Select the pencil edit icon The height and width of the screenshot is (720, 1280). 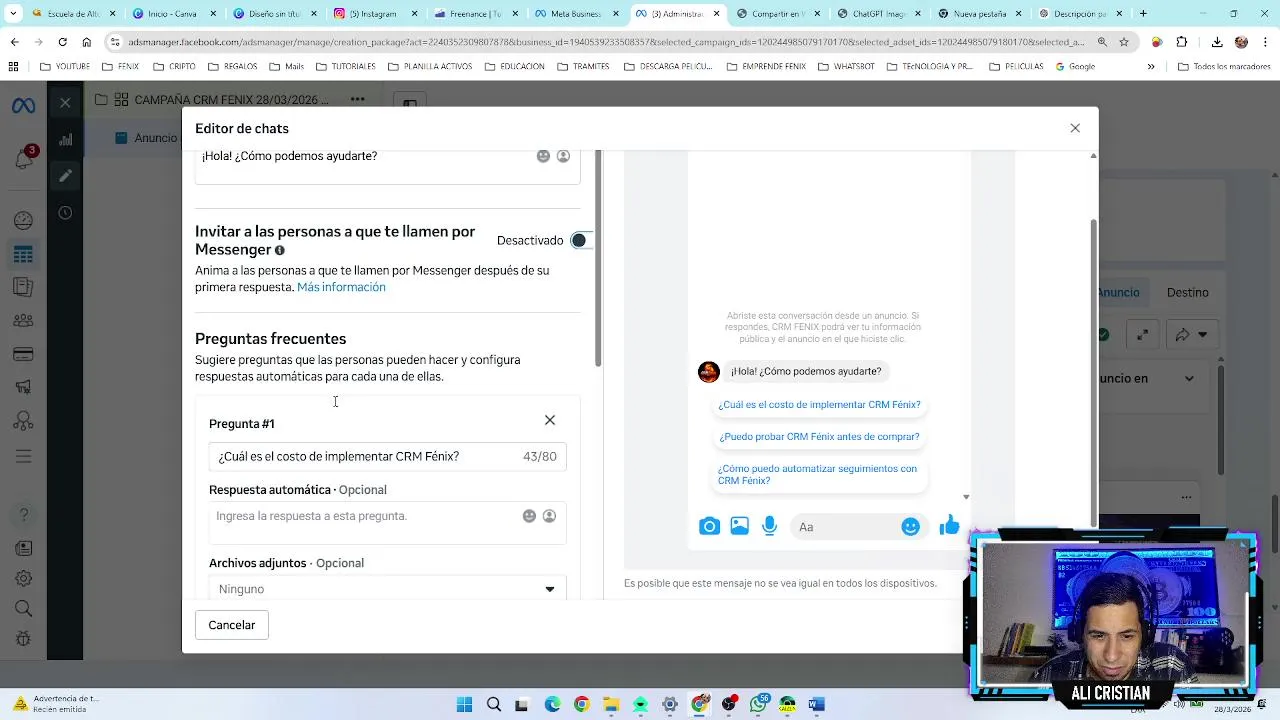tap(65, 176)
